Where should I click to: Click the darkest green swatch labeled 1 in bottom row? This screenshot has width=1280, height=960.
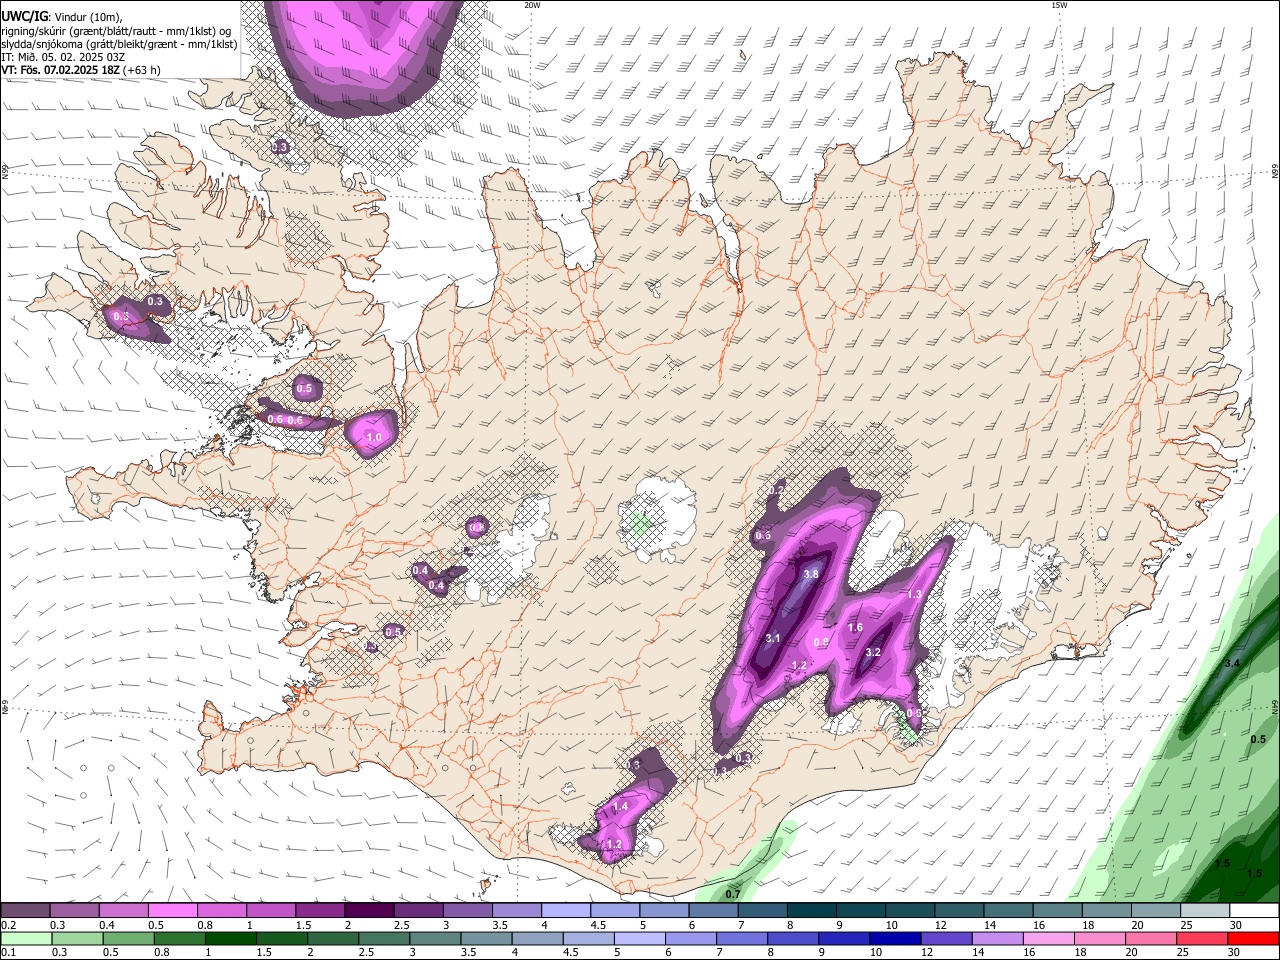230,938
